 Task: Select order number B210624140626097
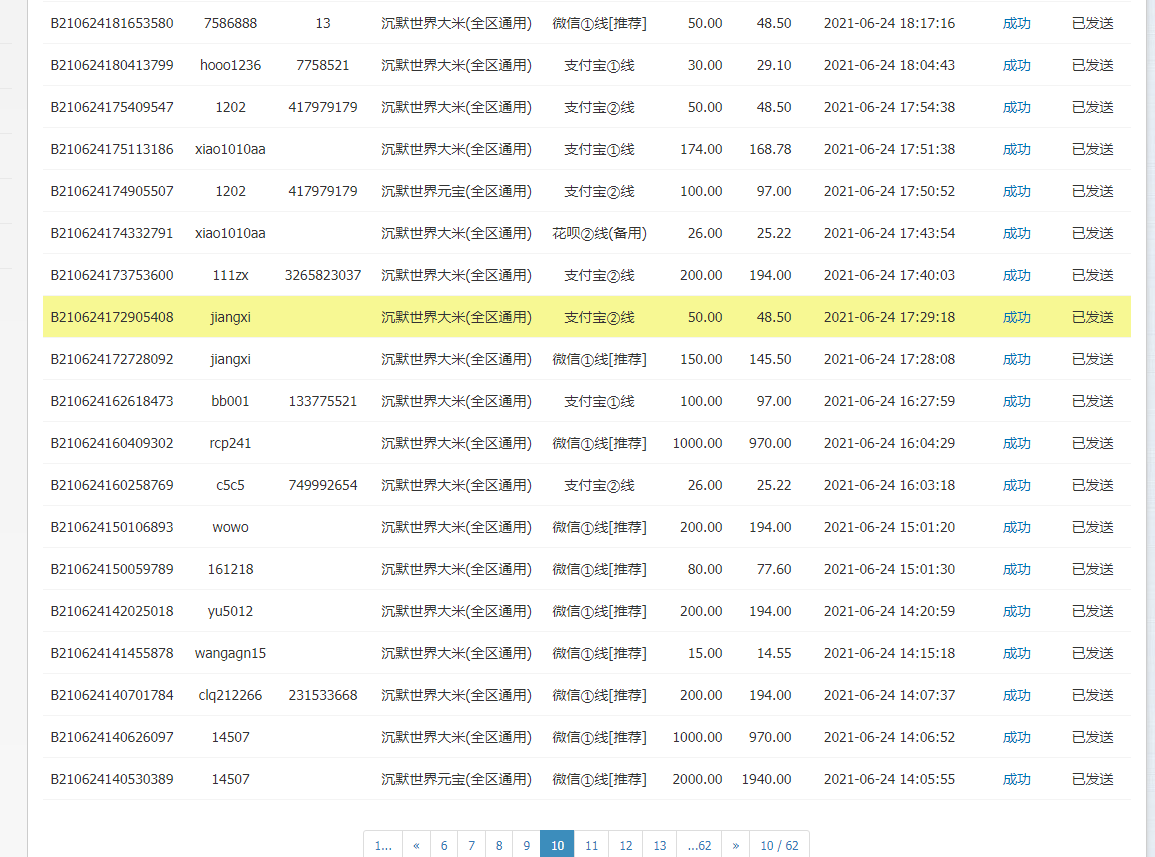pyautogui.click(x=112, y=738)
